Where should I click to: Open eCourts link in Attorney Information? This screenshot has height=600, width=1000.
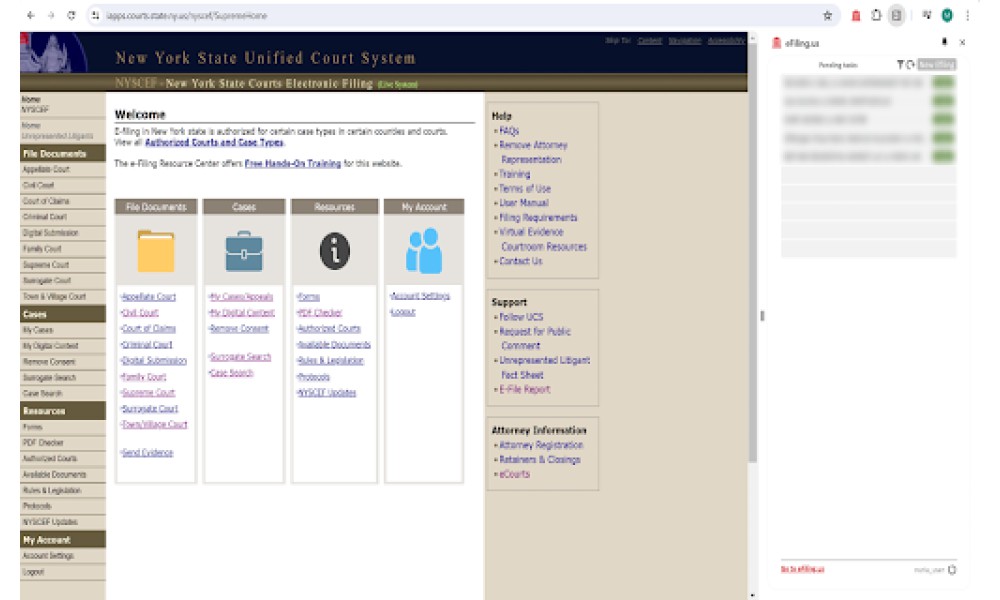tap(514, 474)
